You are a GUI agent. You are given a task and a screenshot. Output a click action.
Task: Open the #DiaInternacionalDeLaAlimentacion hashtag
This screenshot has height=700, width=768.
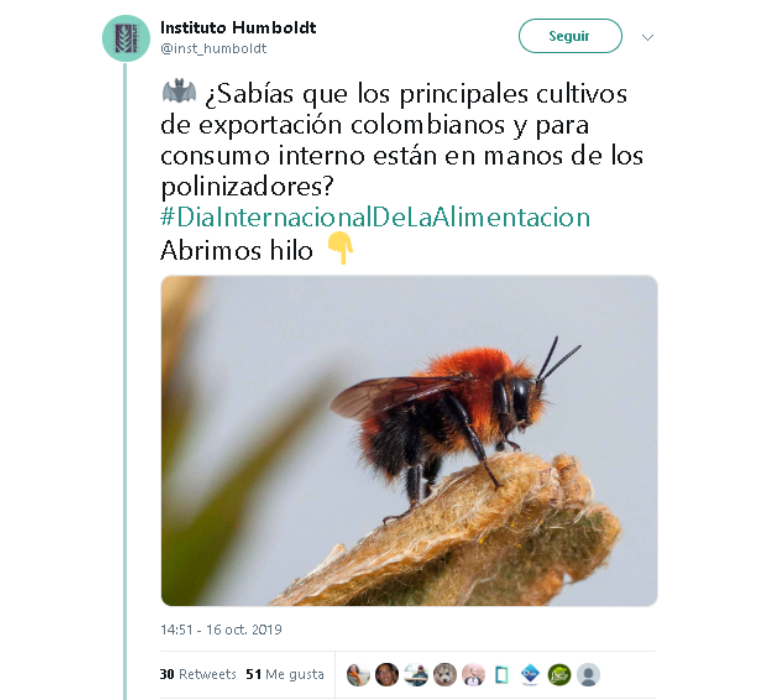tap(375, 217)
